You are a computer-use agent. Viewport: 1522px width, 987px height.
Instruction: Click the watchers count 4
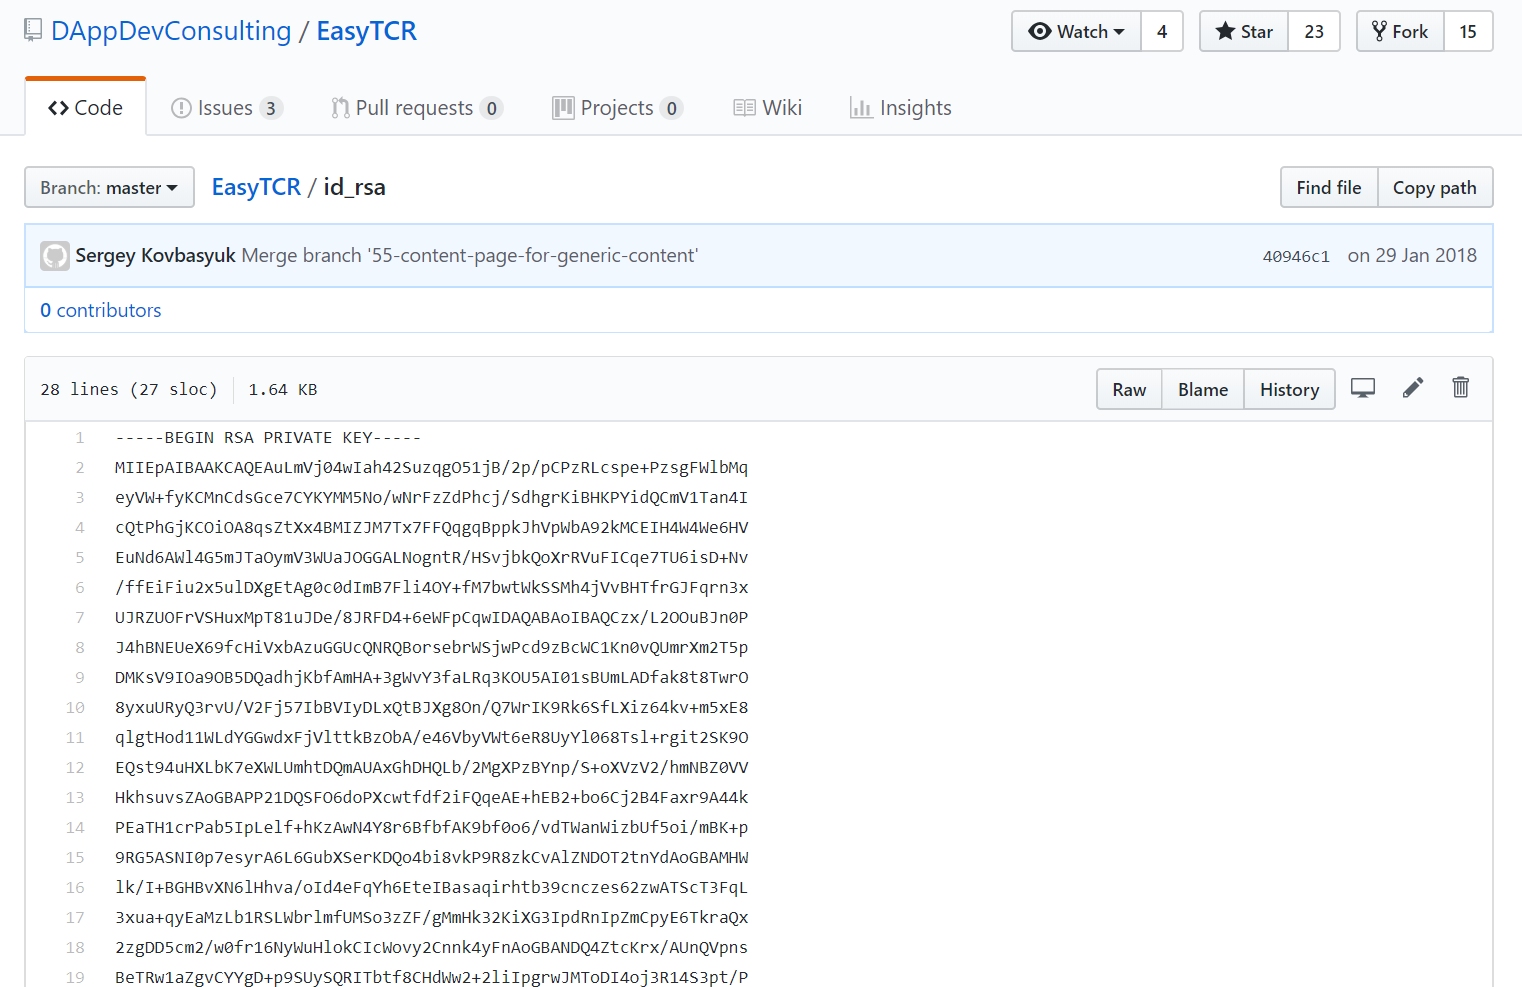click(1162, 31)
